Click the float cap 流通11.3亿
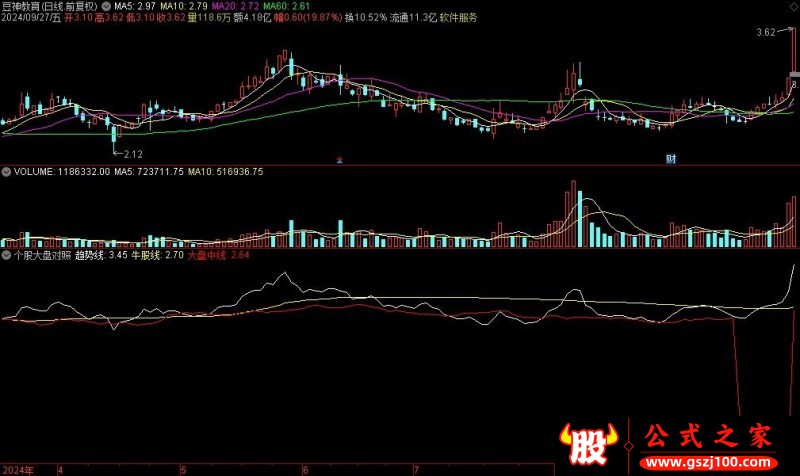800x476 pixels. [413, 18]
